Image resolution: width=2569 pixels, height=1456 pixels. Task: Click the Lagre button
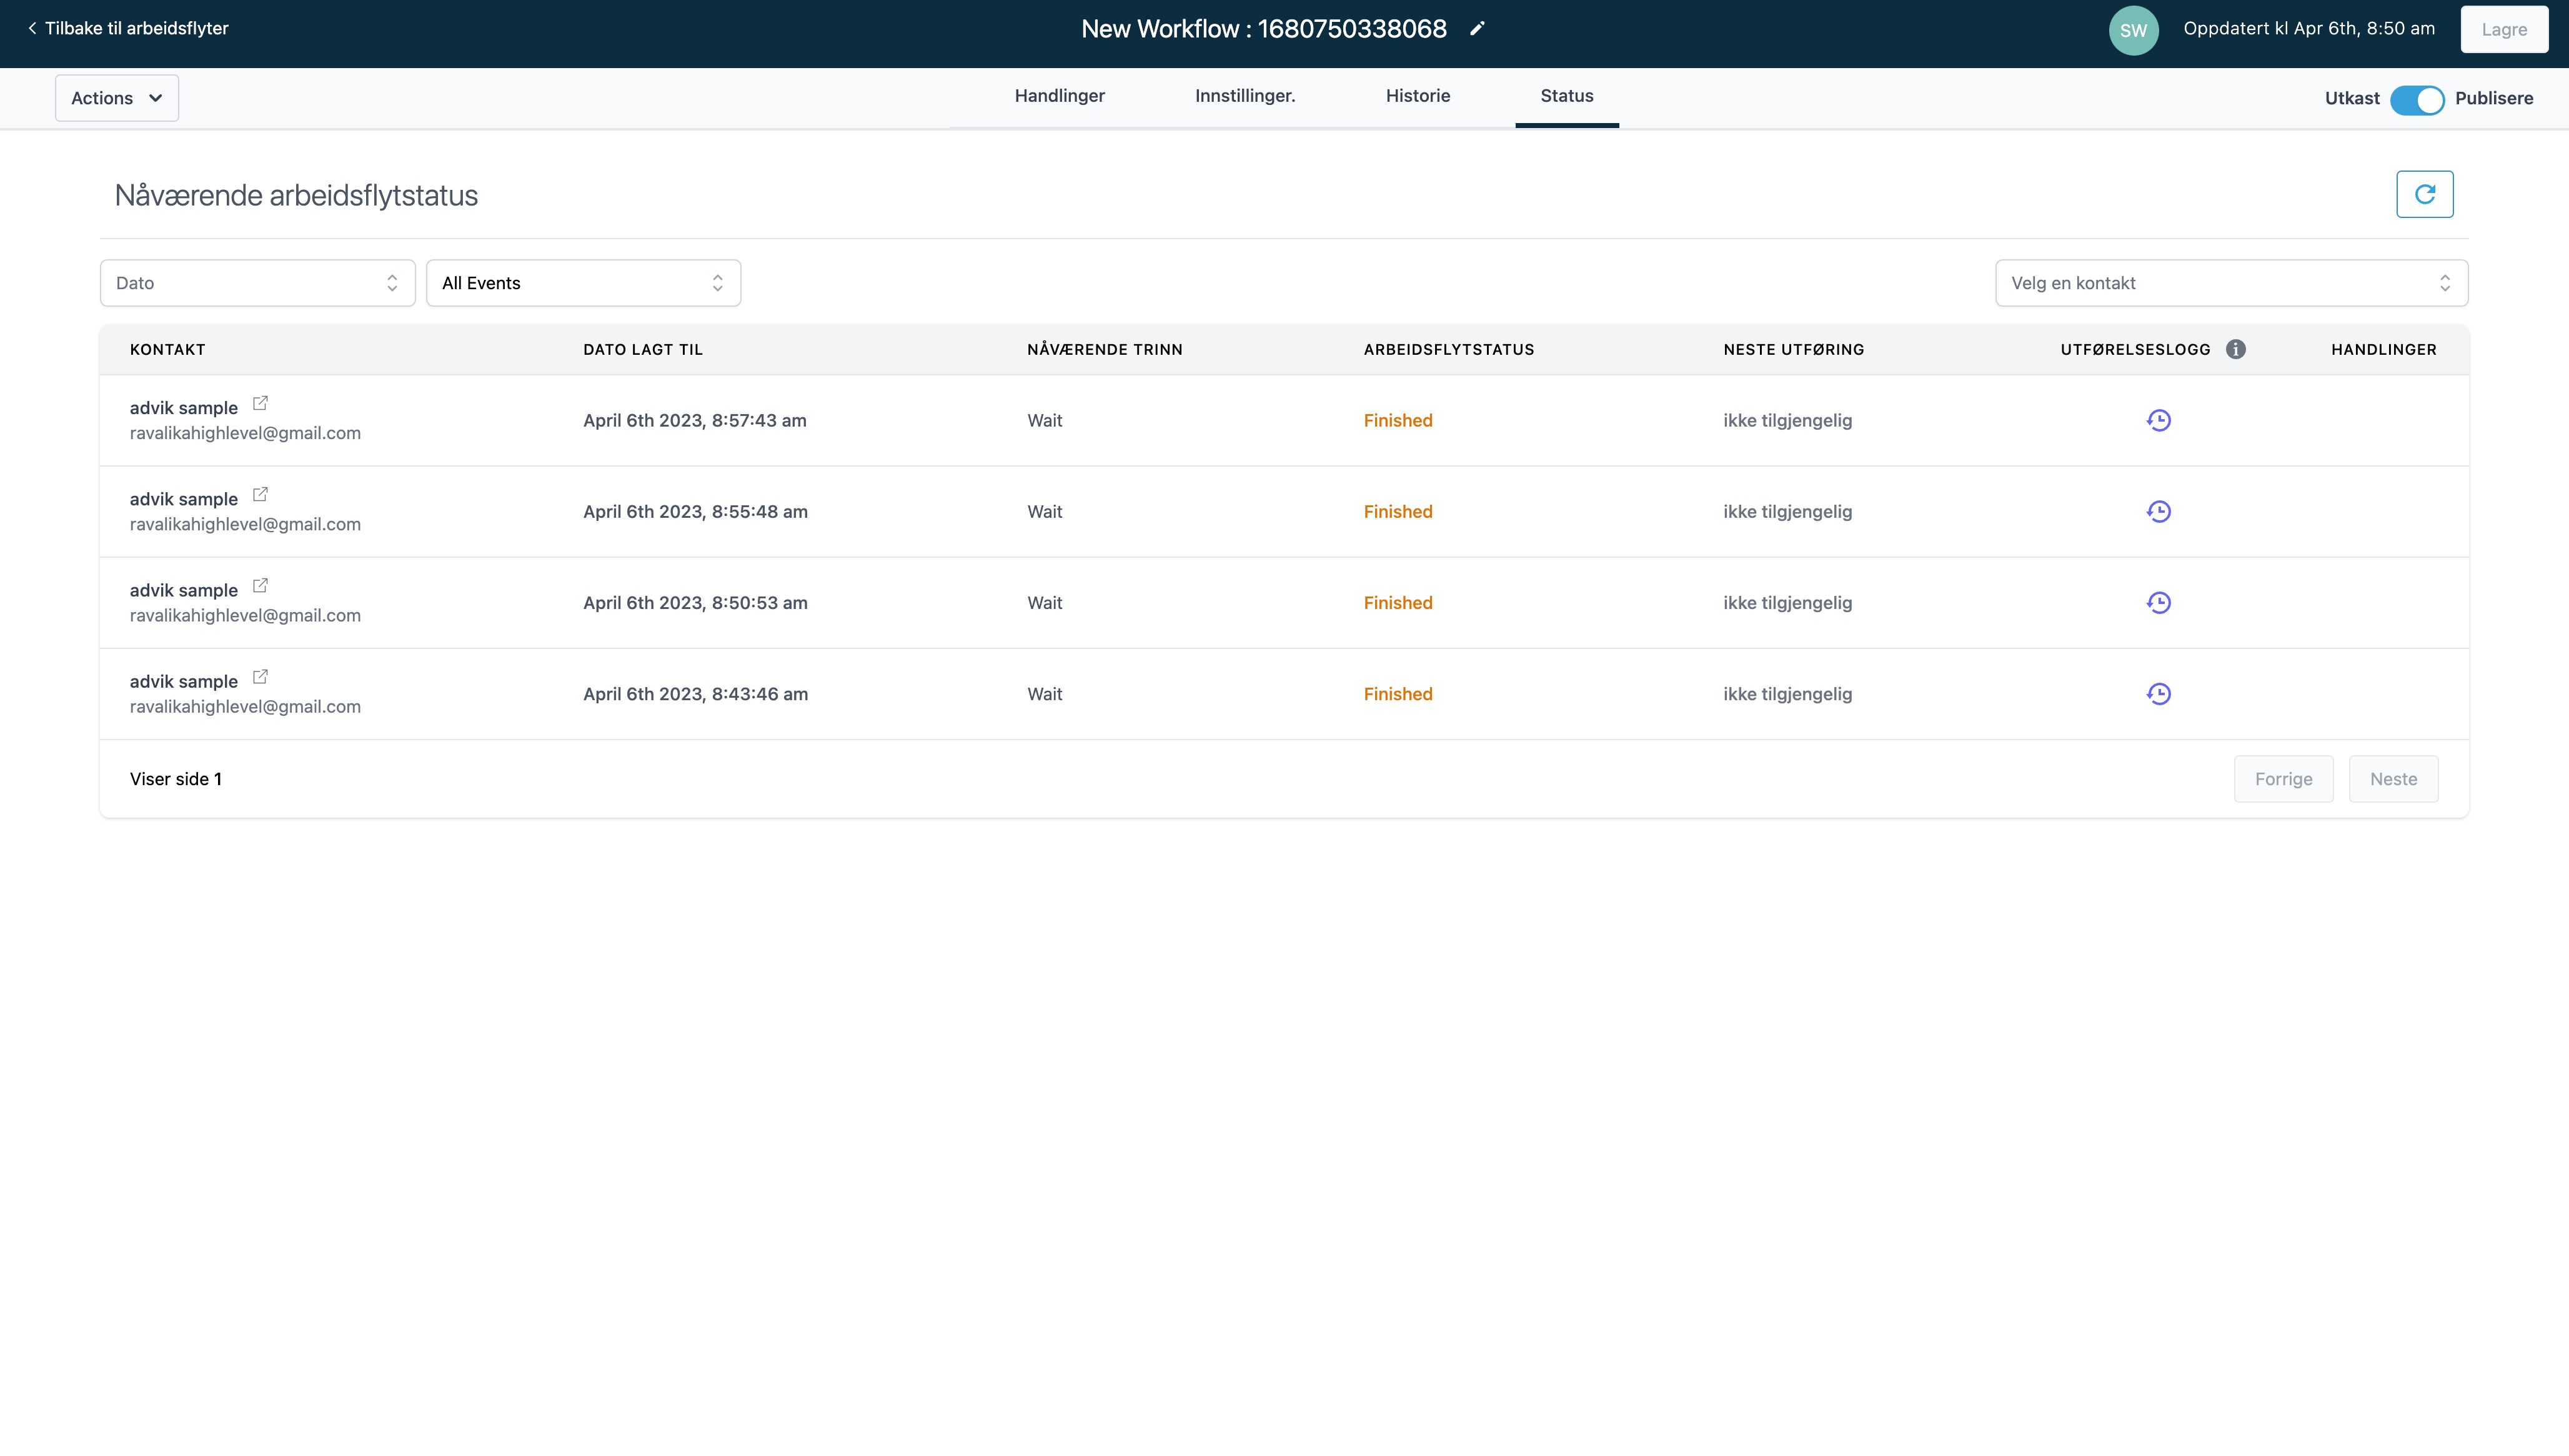pyautogui.click(x=2503, y=30)
